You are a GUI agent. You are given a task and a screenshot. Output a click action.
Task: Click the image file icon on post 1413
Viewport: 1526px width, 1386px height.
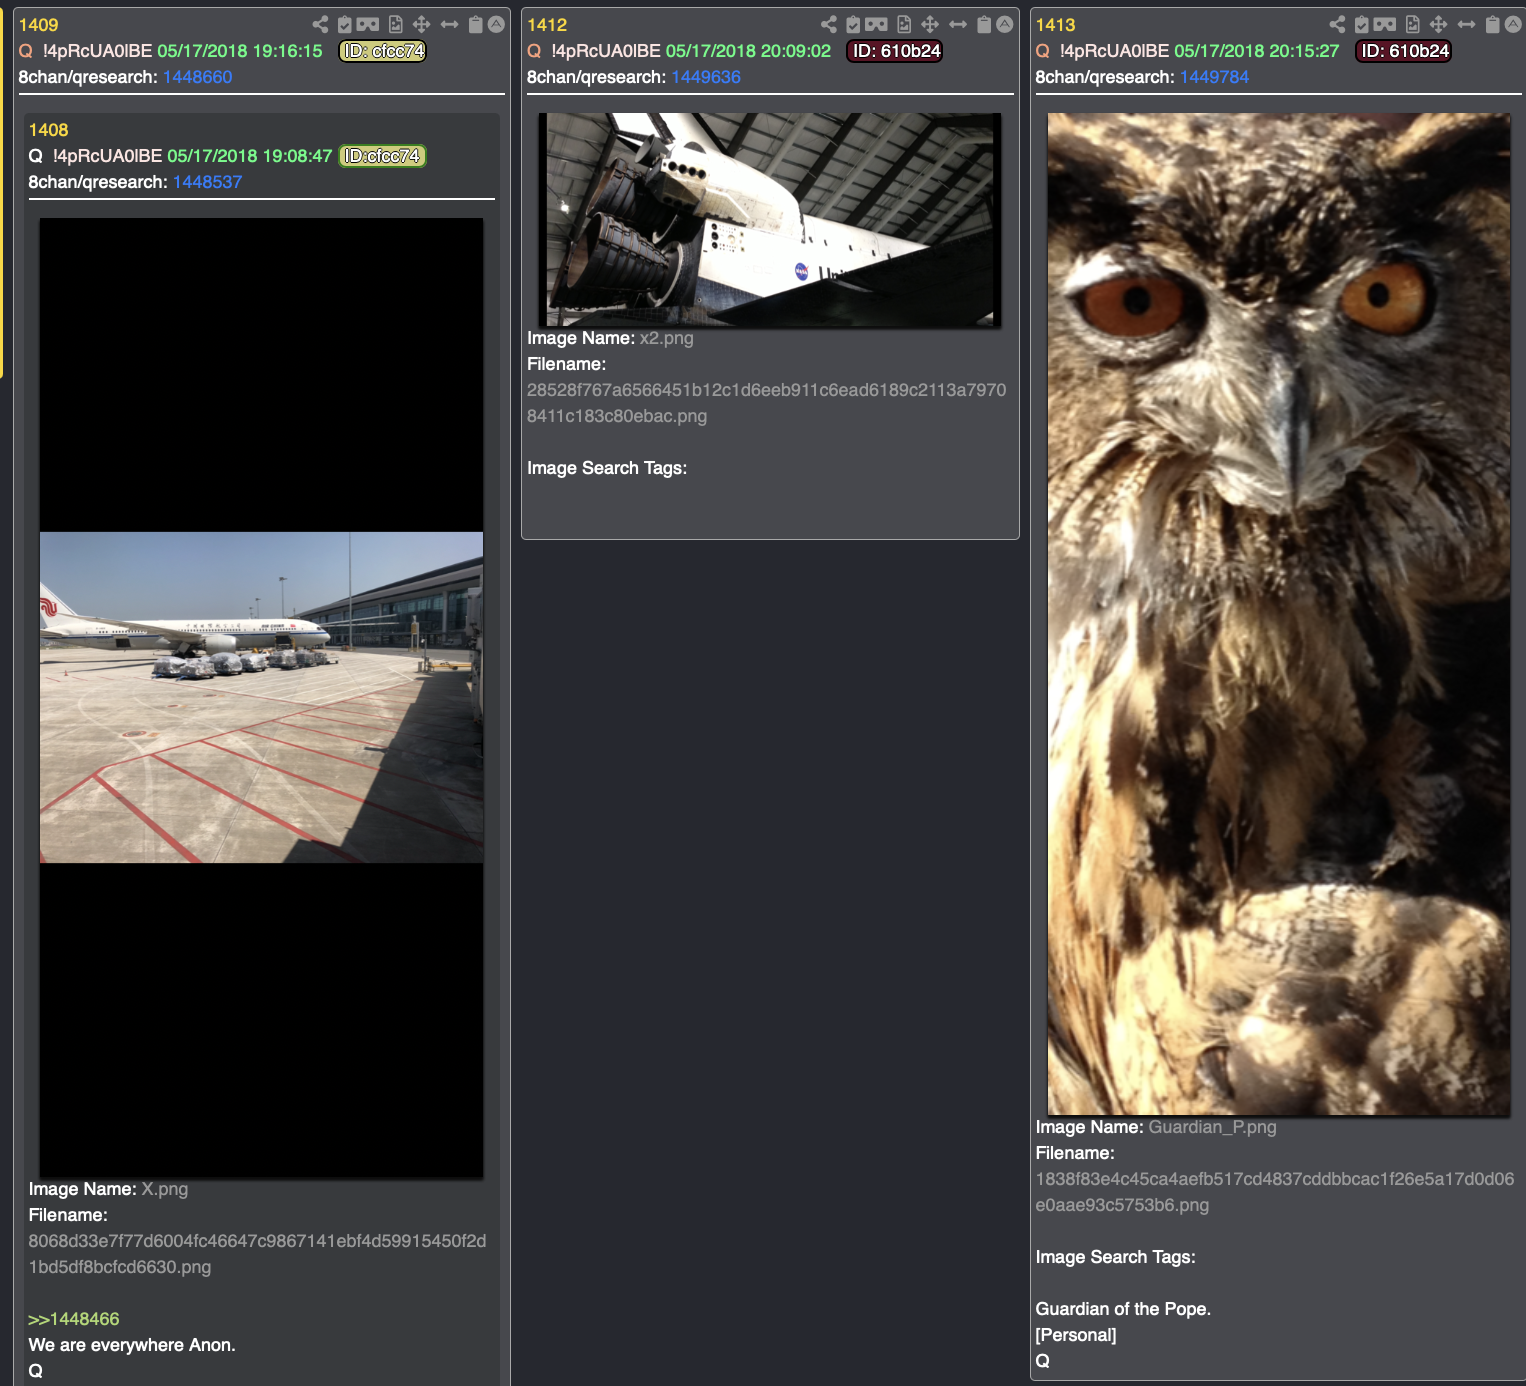coord(1413,24)
